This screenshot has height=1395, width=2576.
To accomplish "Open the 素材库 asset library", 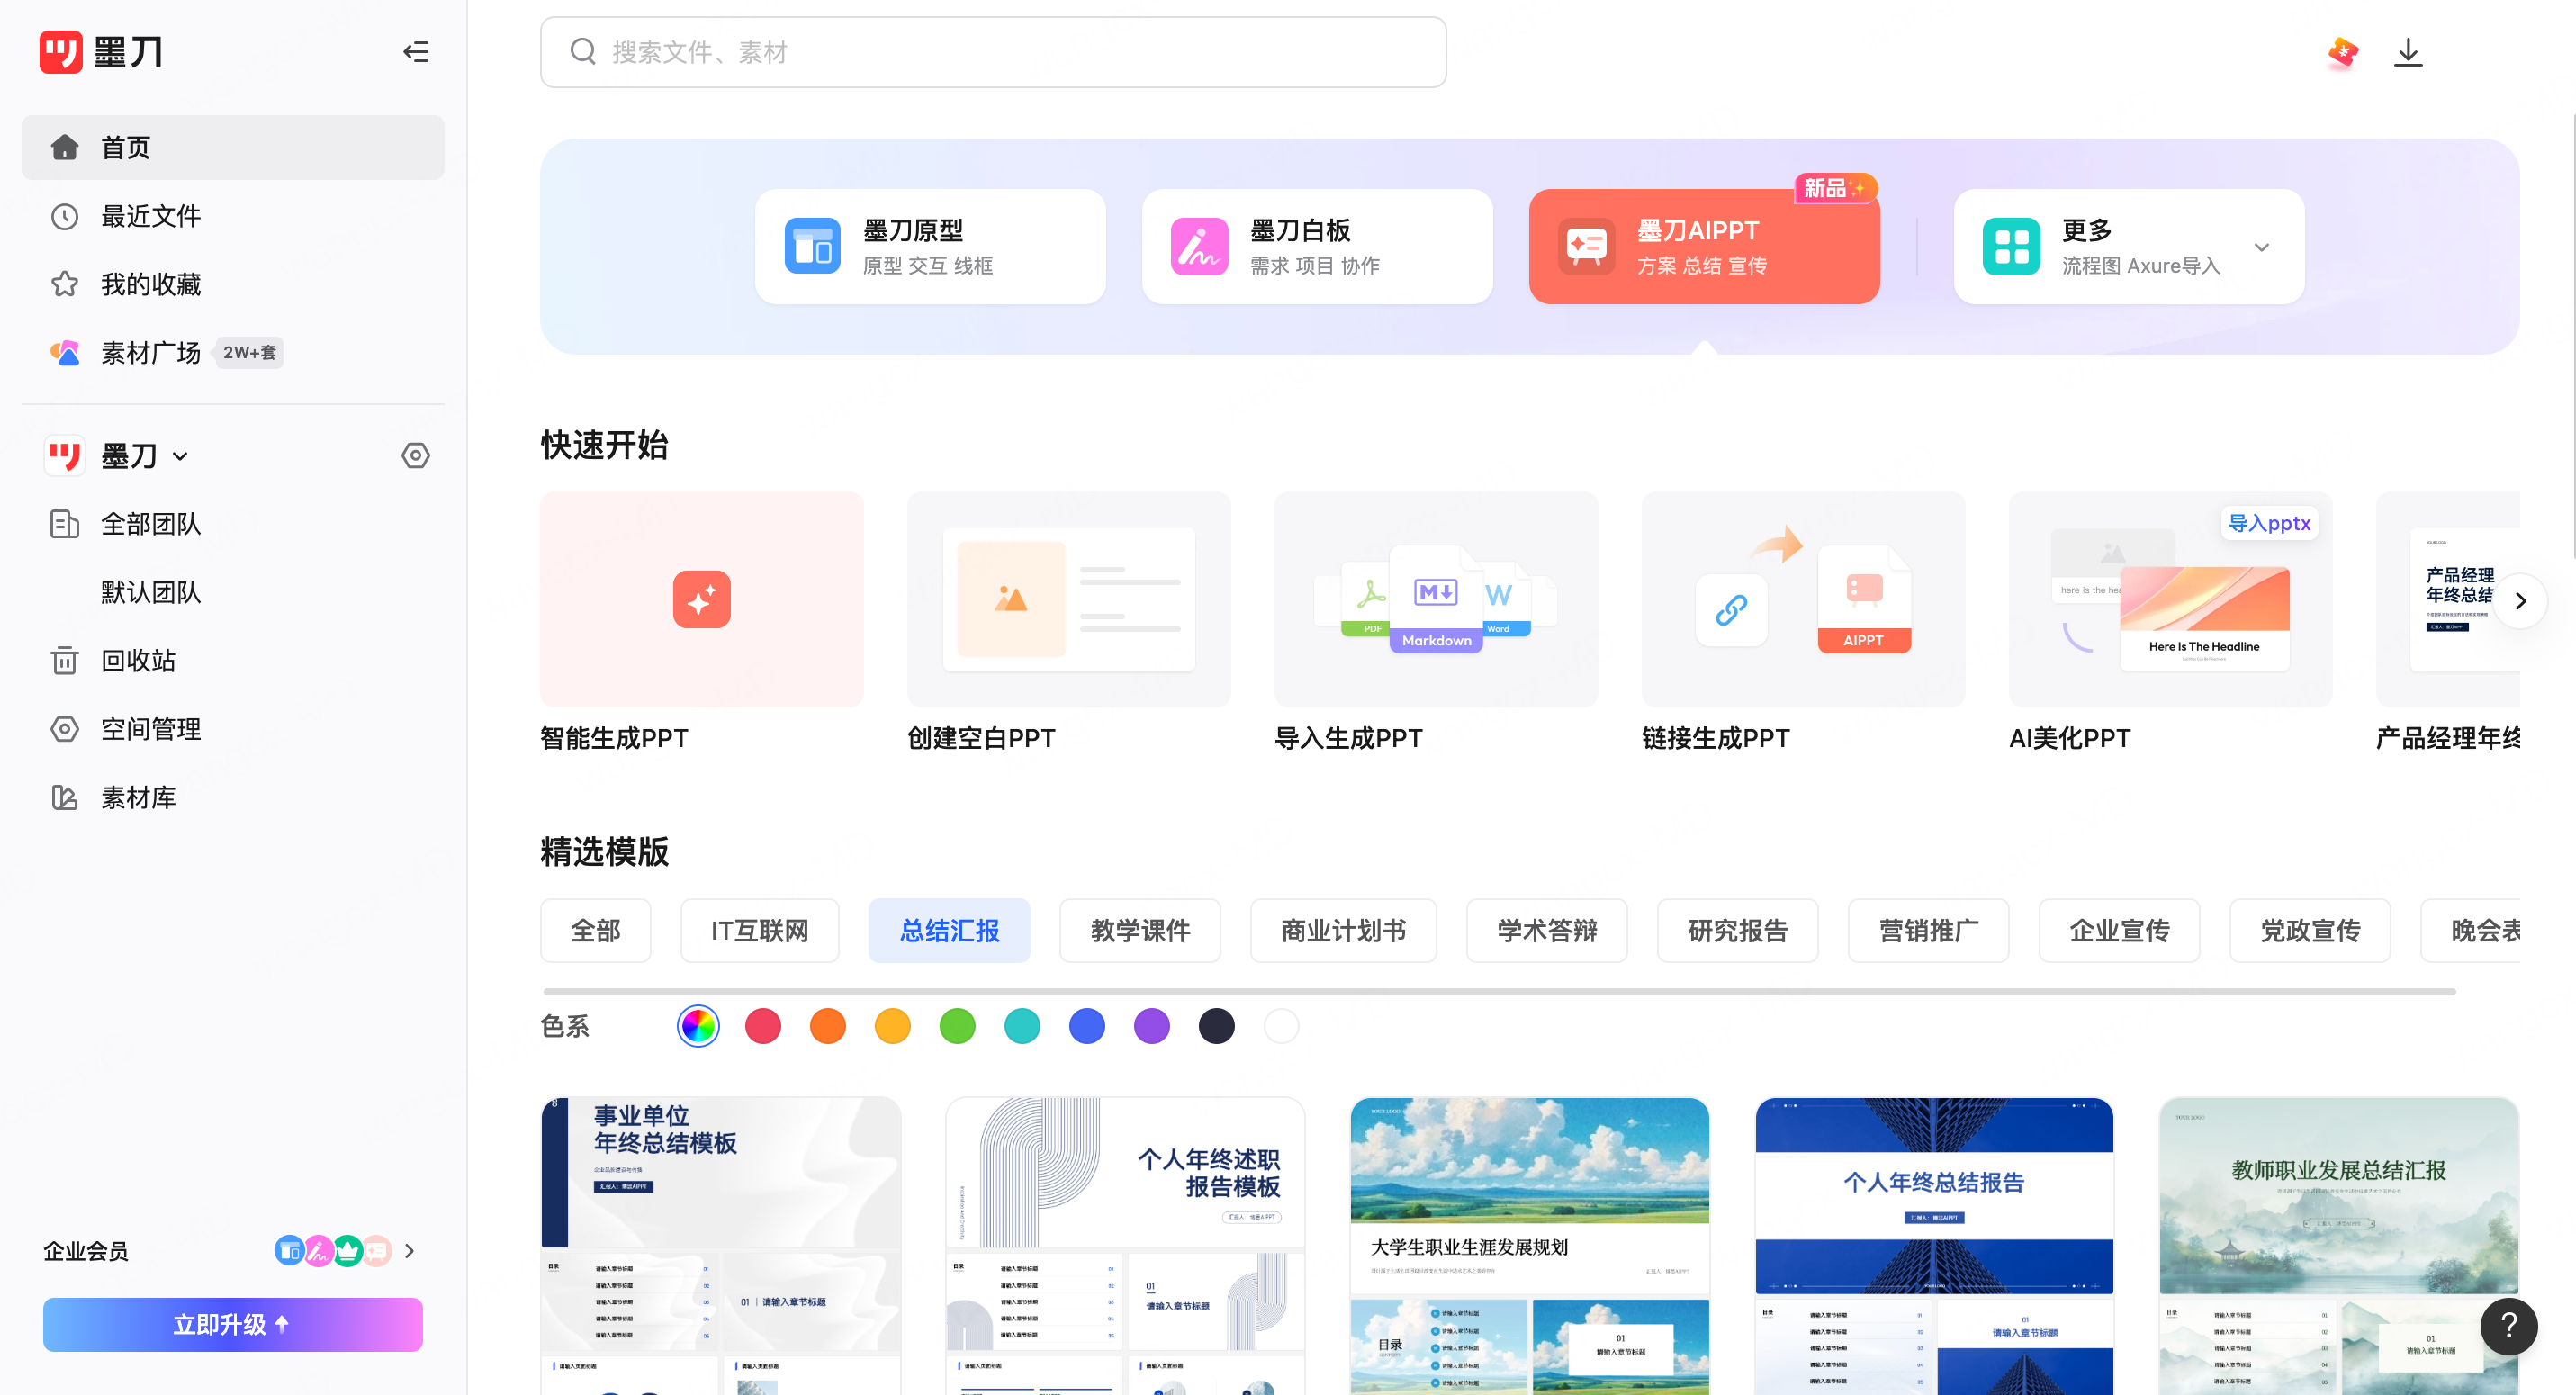I will [x=139, y=797].
